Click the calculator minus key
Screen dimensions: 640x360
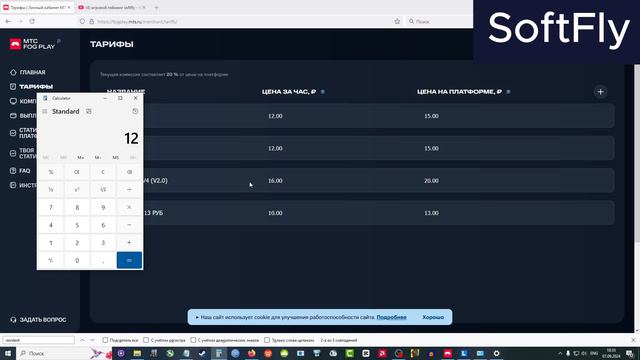coord(129,225)
